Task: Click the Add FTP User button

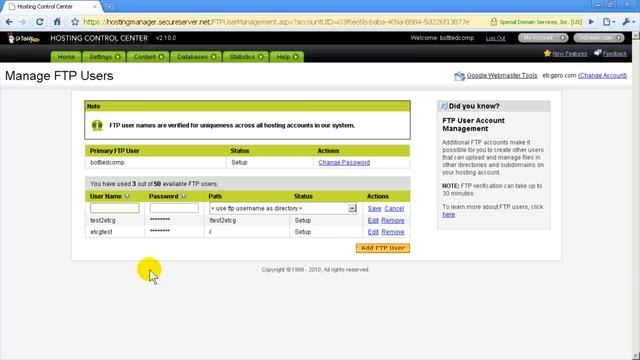Action: click(x=382, y=248)
